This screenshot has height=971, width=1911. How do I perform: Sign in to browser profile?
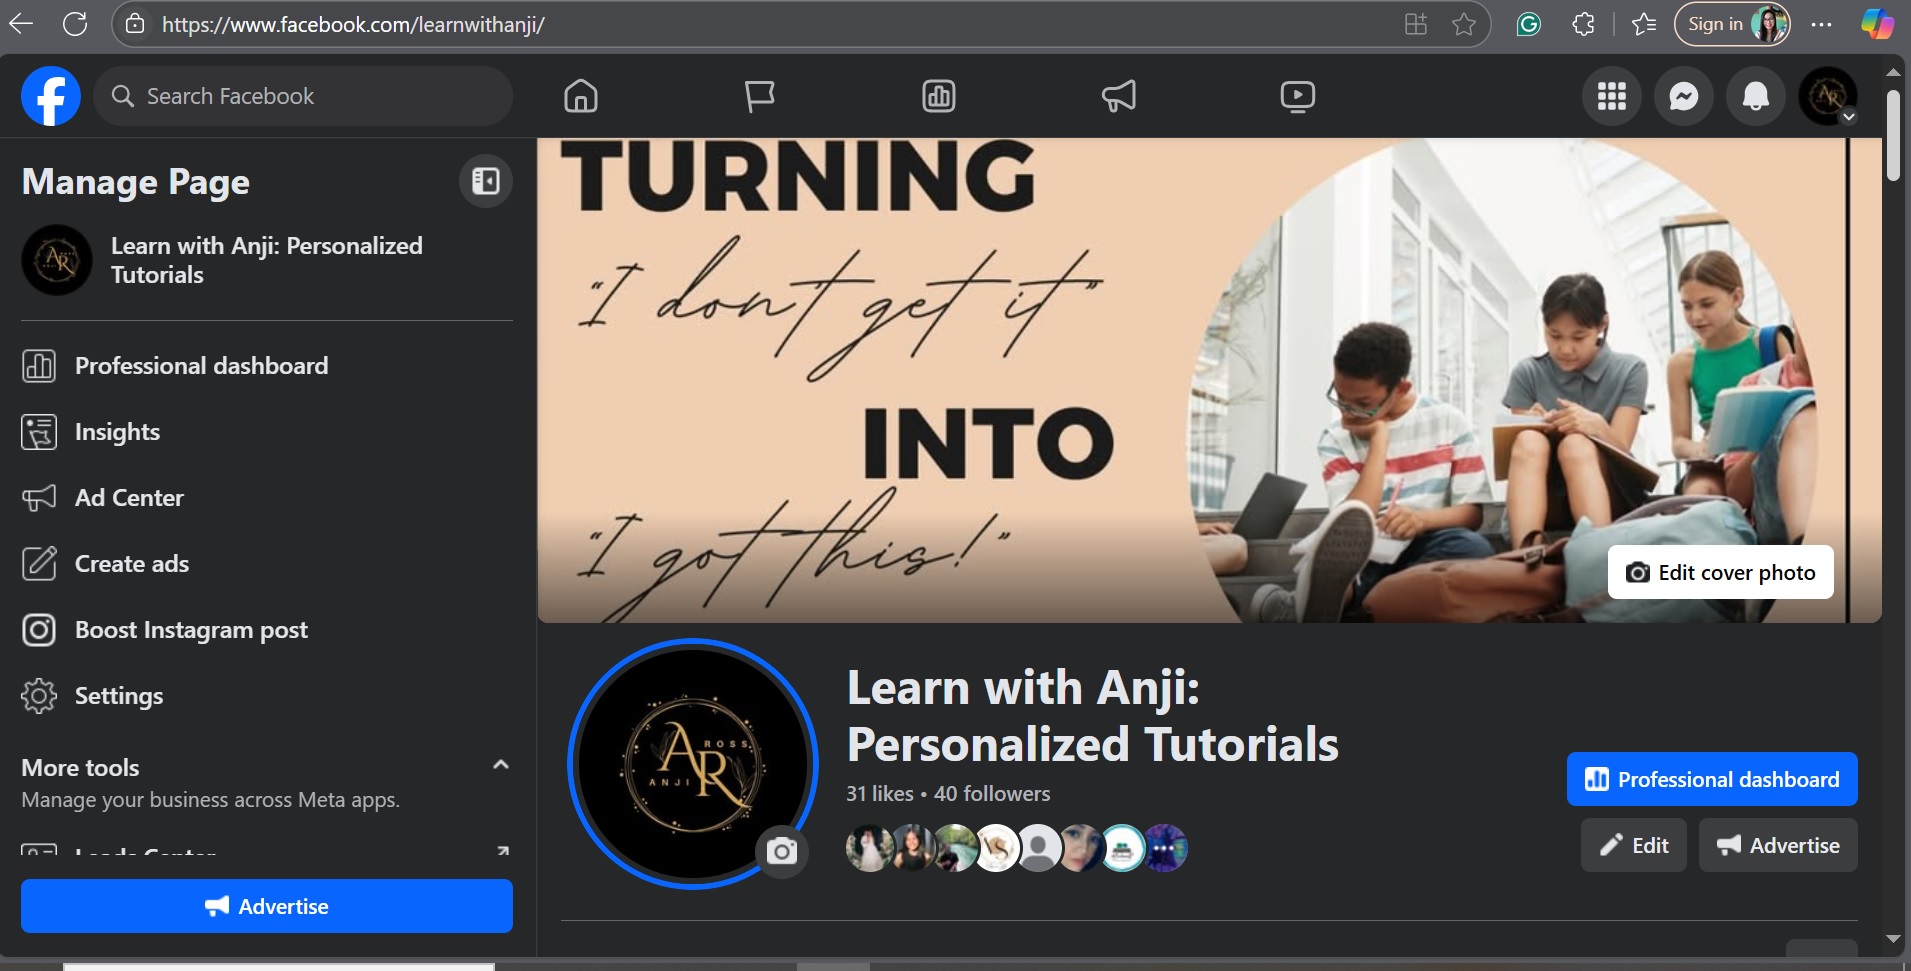click(x=1732, y=24)
